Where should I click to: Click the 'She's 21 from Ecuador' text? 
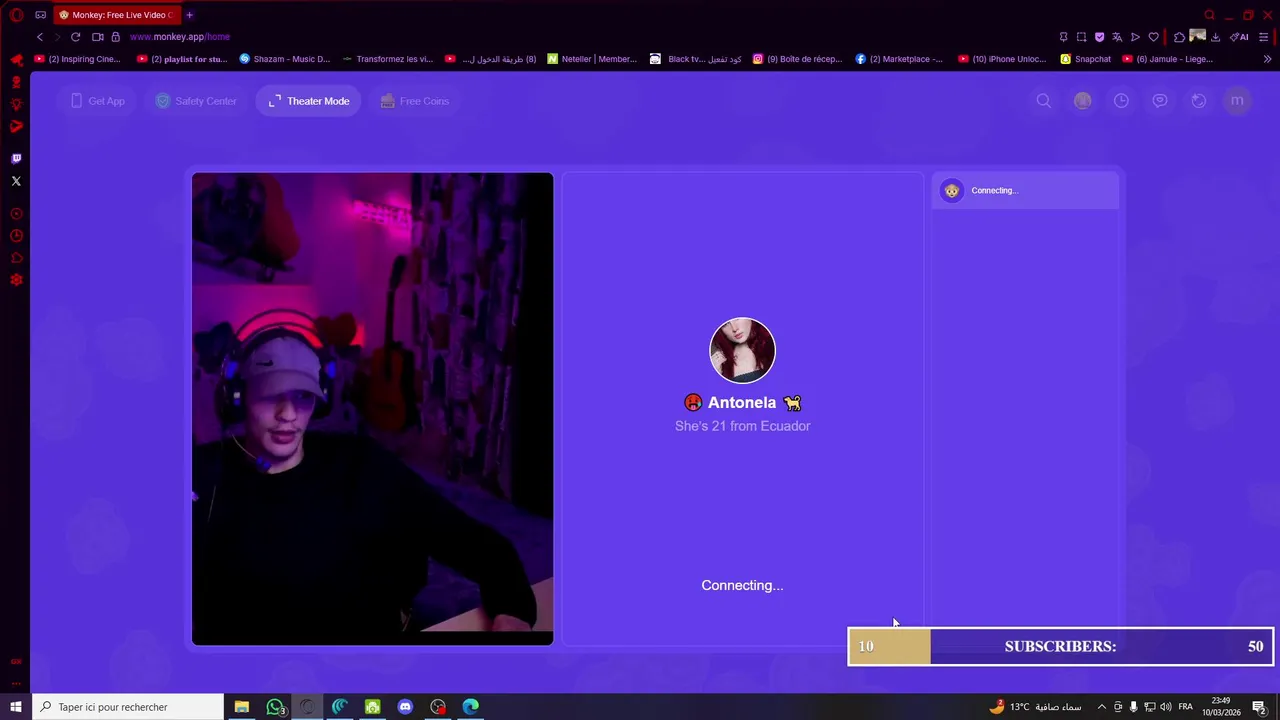point(742,426)
